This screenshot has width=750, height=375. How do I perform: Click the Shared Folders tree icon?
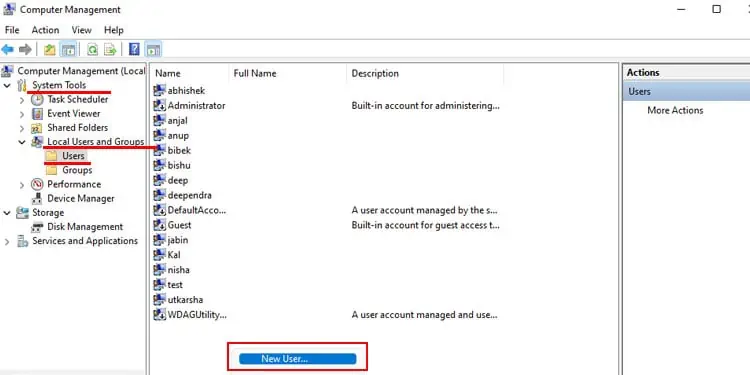pyautogui.click(x=37, y=128)
